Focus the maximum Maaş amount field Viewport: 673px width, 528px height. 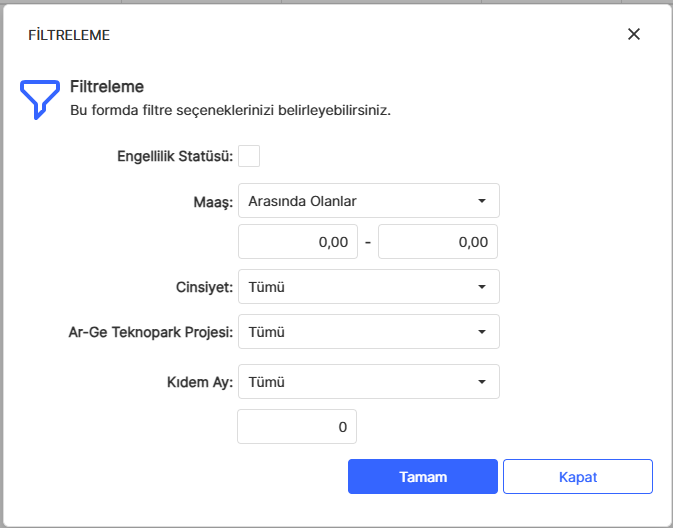pyautogui.click(x=437, y=242)
